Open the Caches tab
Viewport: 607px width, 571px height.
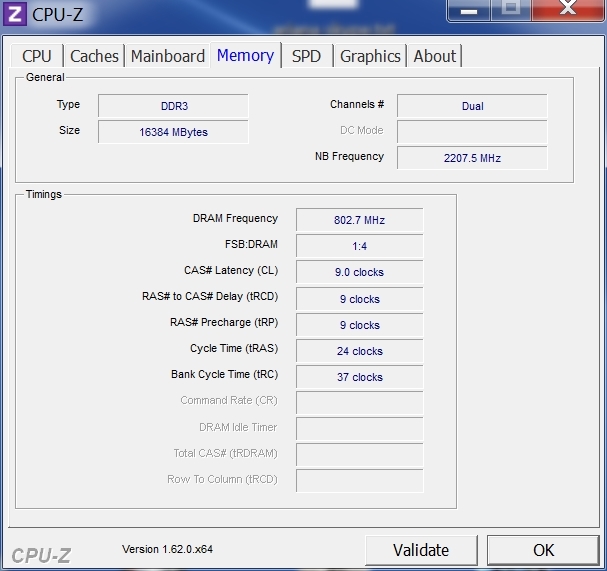94,56
